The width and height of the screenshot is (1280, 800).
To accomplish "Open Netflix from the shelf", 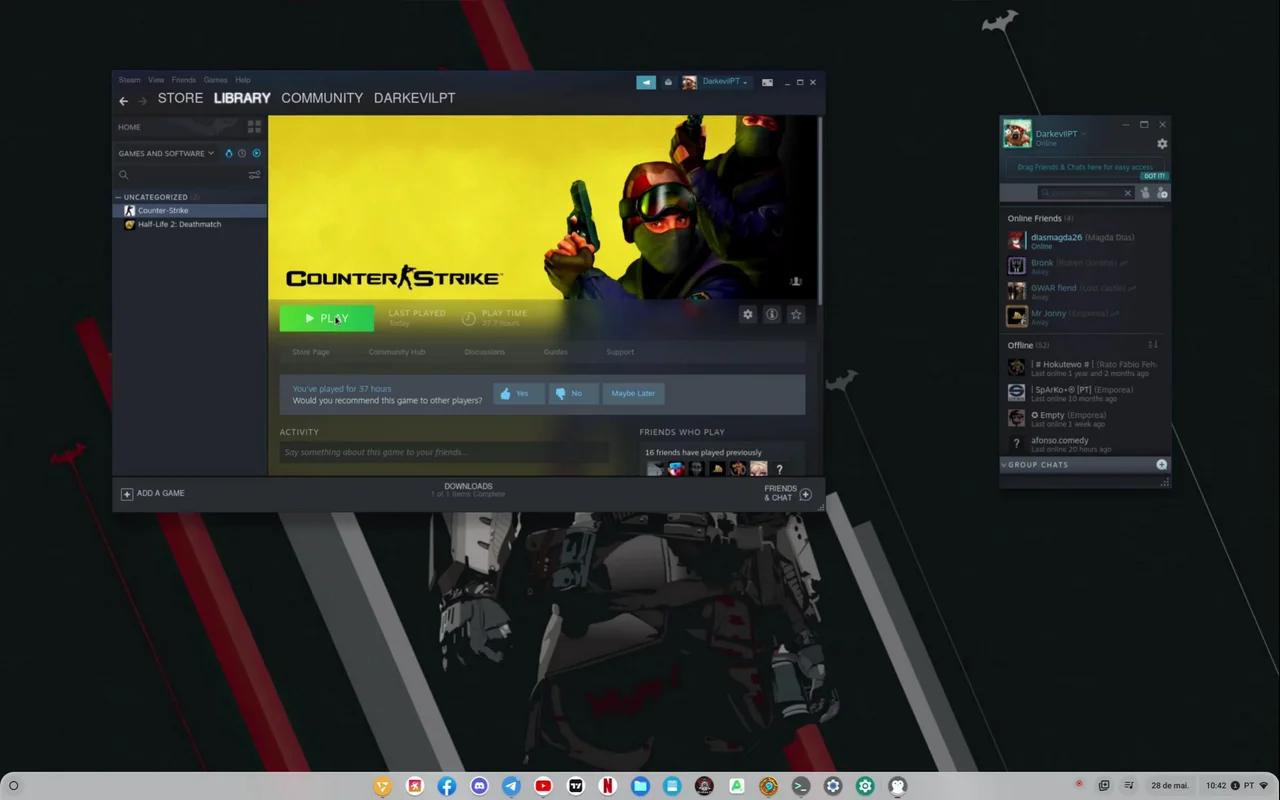I will 608,786.
